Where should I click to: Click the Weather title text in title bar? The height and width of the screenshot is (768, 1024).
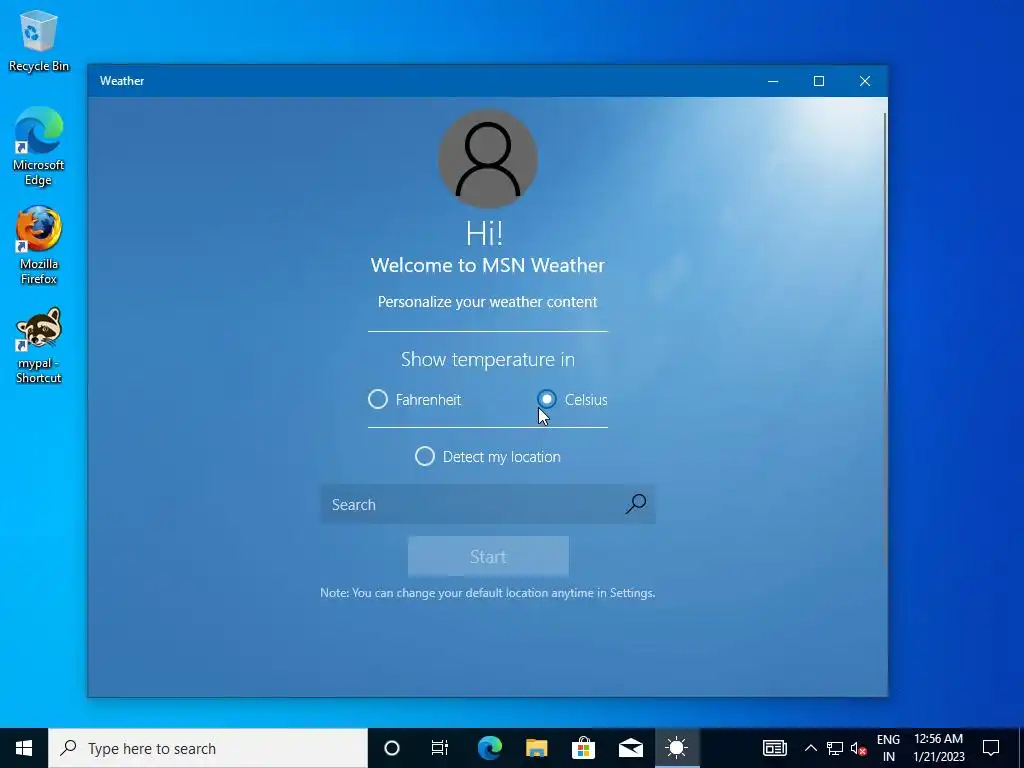122,81
